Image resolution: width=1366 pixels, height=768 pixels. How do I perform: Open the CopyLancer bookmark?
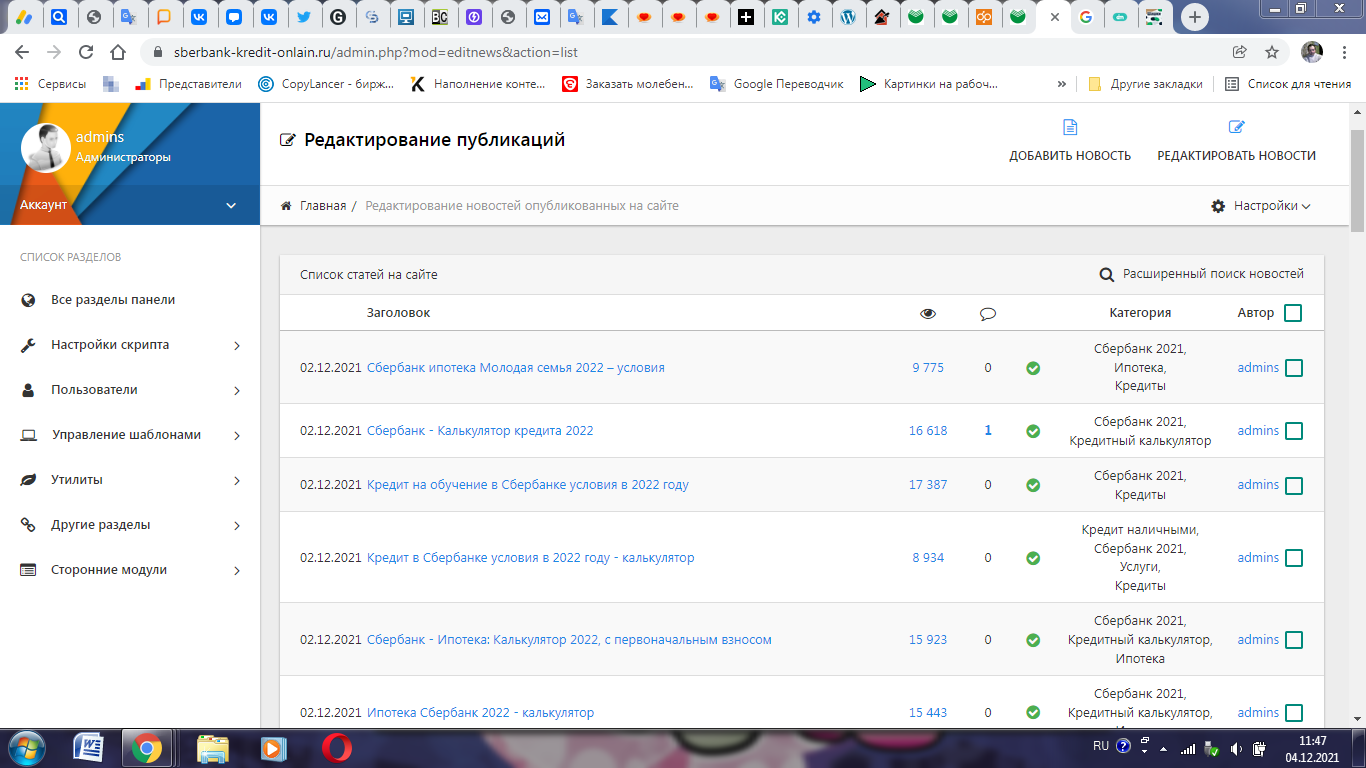coord(326,84)
